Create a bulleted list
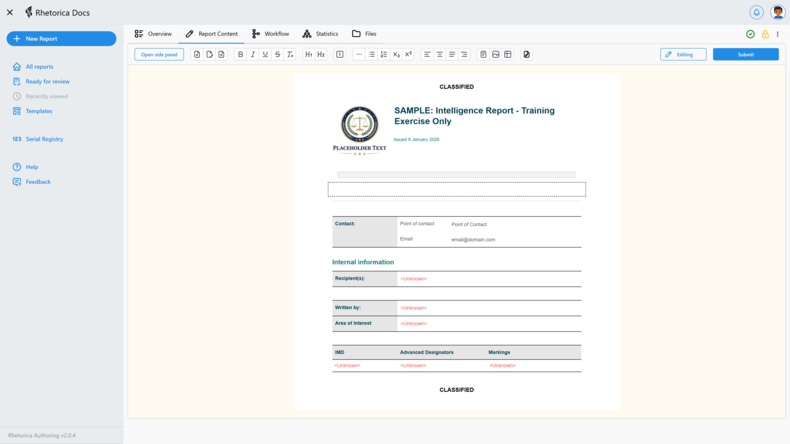The image size is (790, 444). pyautogui.click(x=371, y=54)
